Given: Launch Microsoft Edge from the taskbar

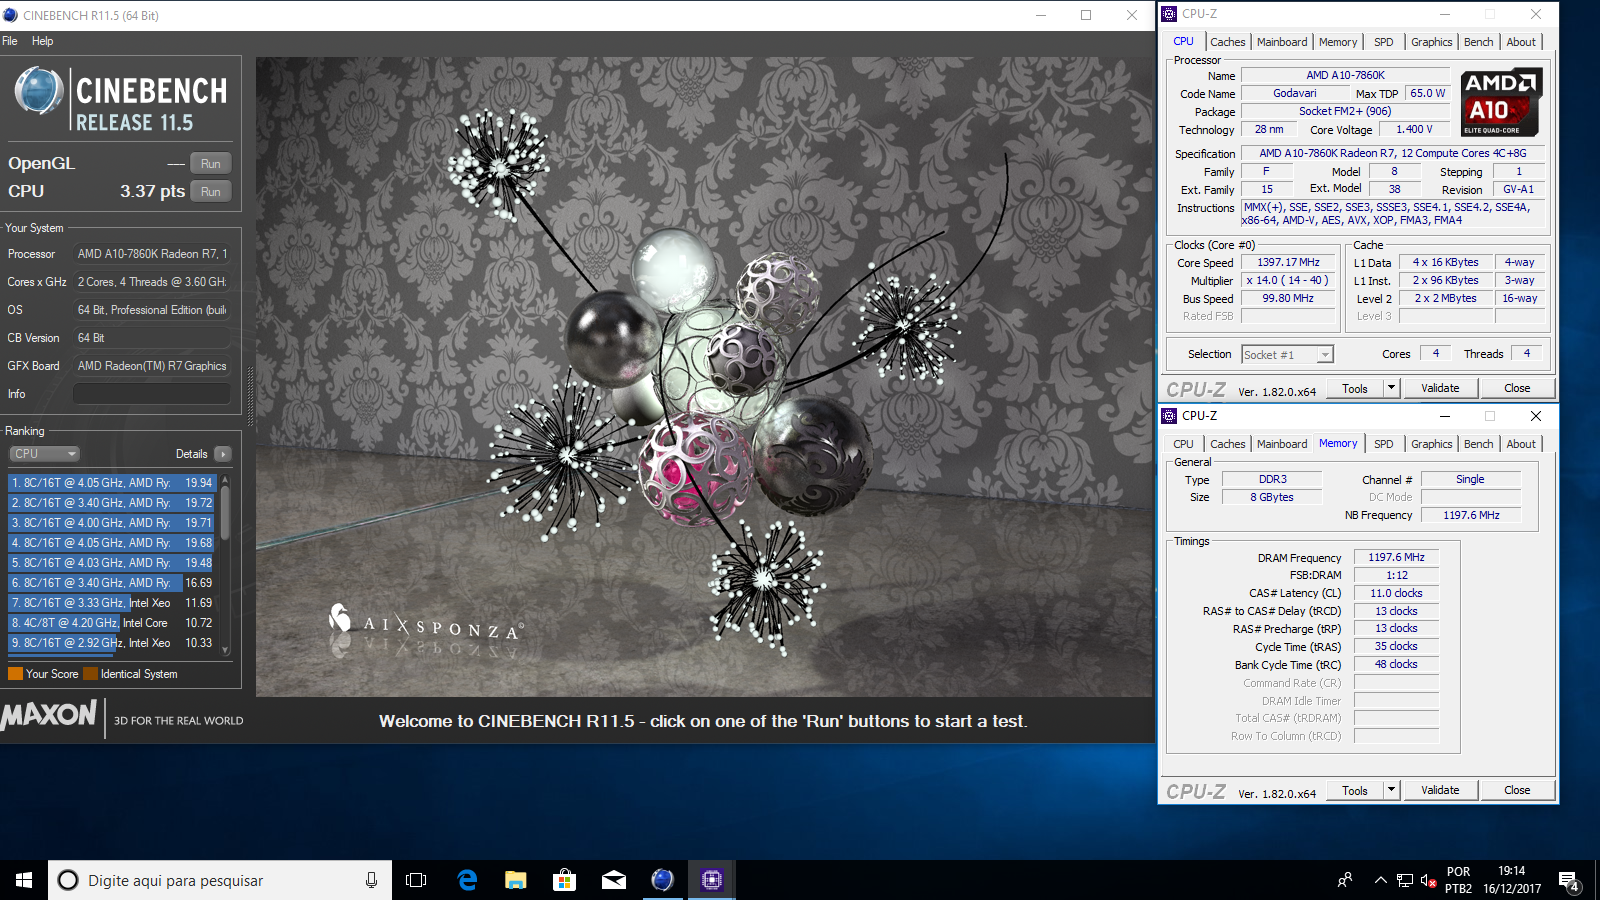Looking at the screenshot, I should pos(466,880).
